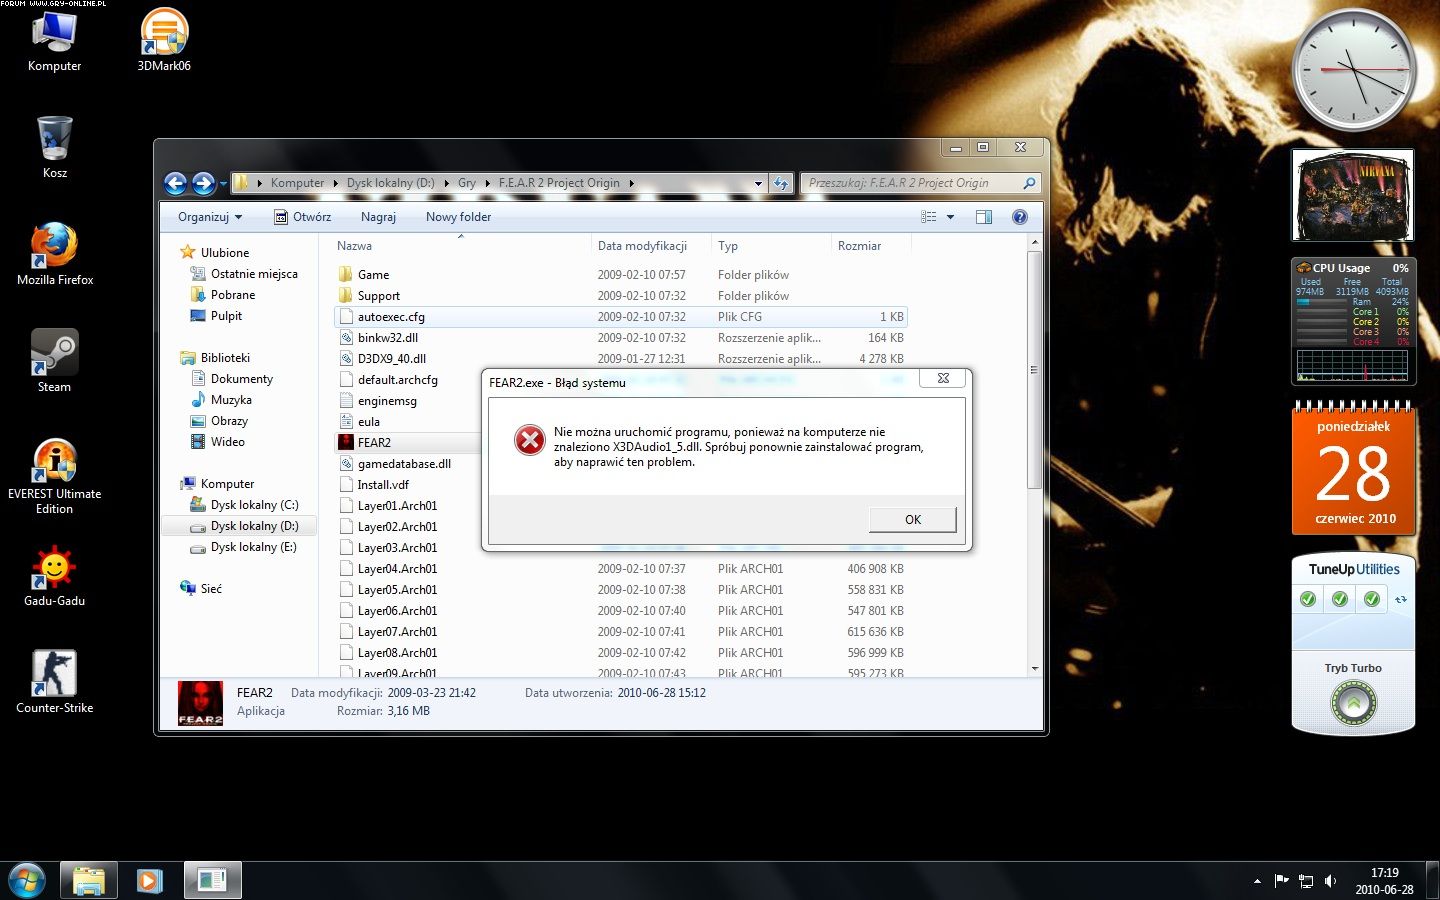The image size is (1440, 900).
Task: Expand breadcrumb arrow after Gry
Action: tap(488, 183)
